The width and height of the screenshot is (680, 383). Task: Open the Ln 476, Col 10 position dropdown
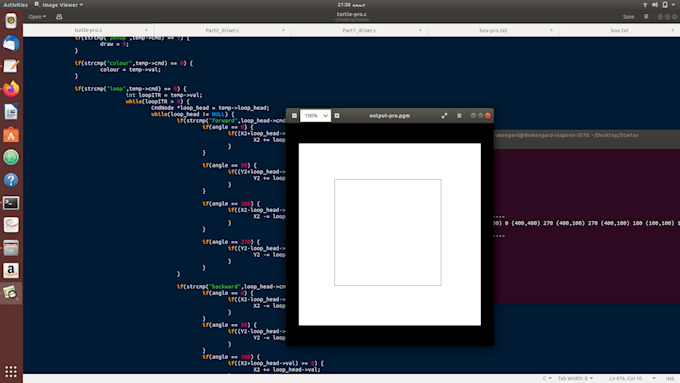point(632,378)
